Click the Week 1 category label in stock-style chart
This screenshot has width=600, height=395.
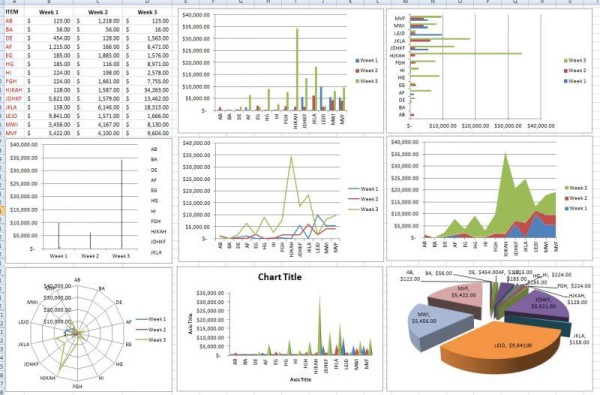59,256
